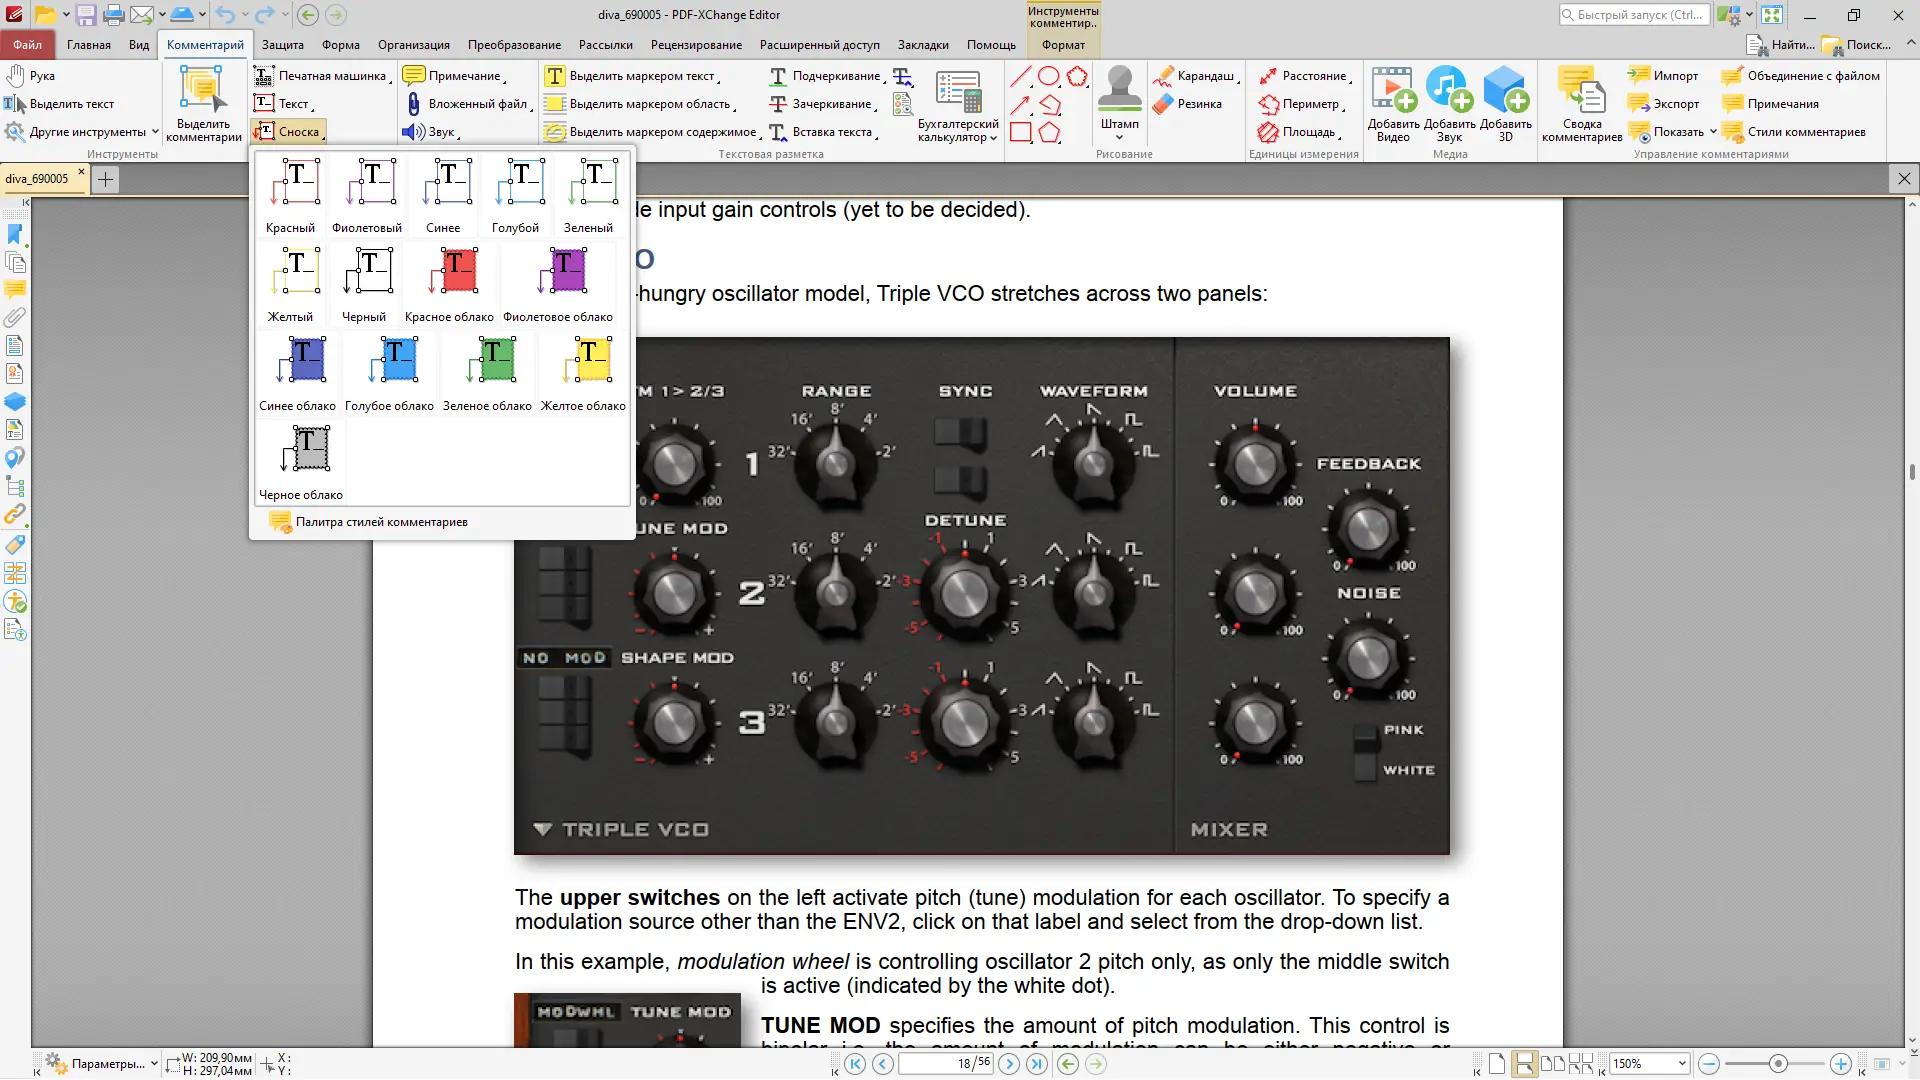Select the Зеленый callout preset
This screenshot has height=1080, width=1920.
(x=588, y=195)
